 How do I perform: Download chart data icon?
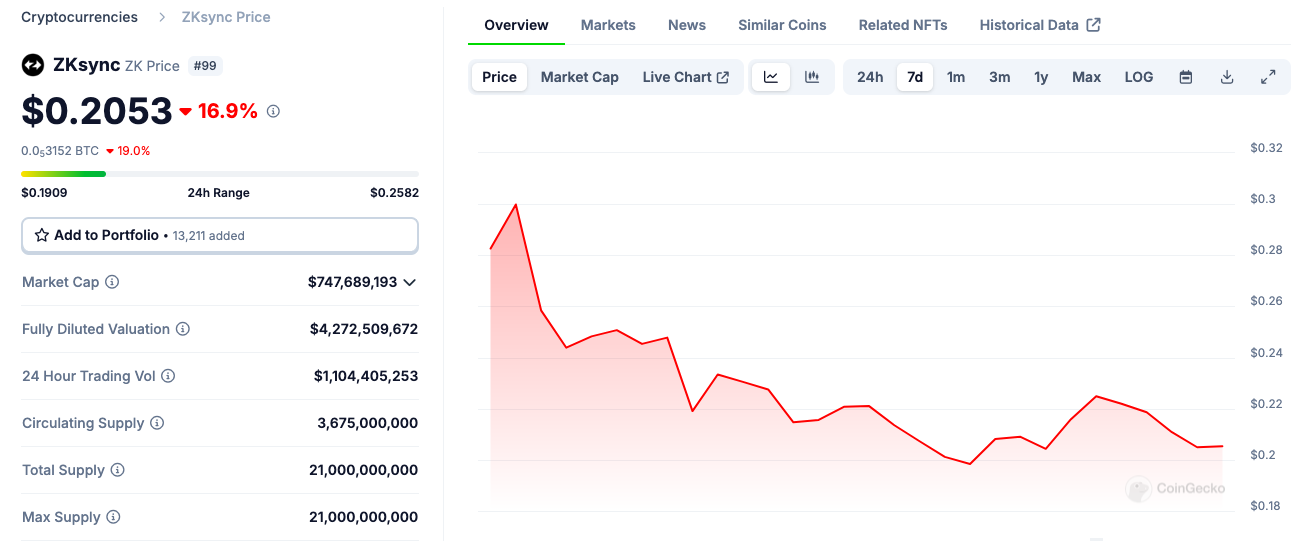pyautogui.click(x=1227, y=77)
